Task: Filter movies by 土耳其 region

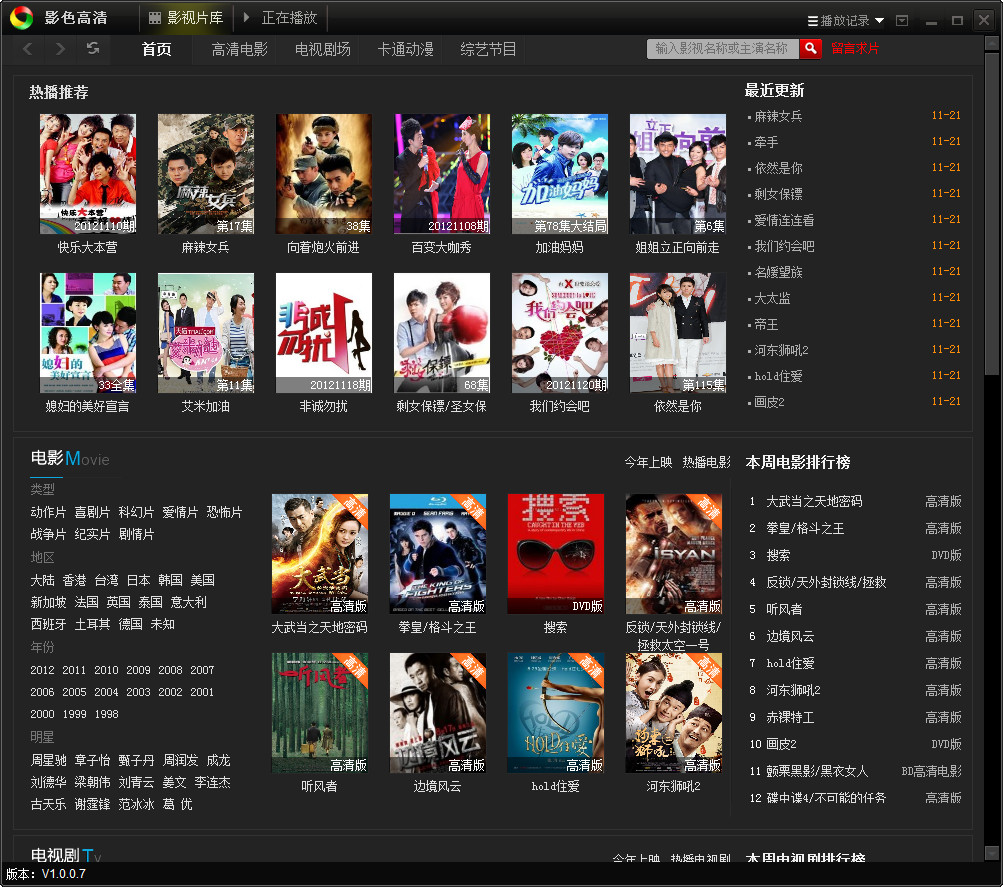Action: [x=92, y=624]
